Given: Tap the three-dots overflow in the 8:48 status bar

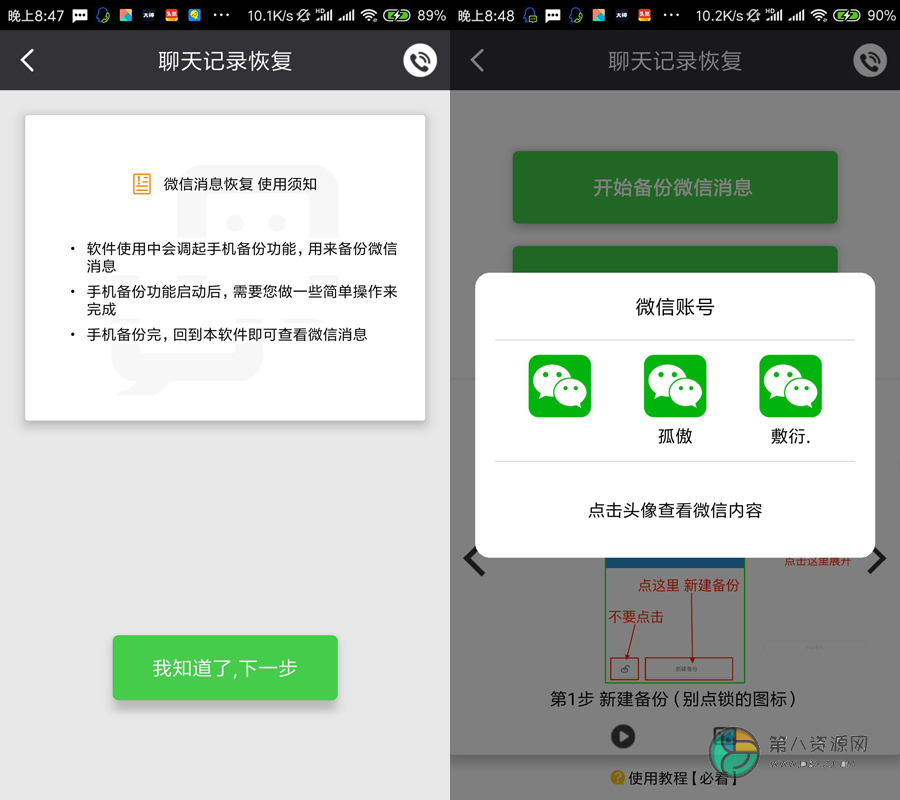Looking at the screenshot, I should [x=671, y=15].
